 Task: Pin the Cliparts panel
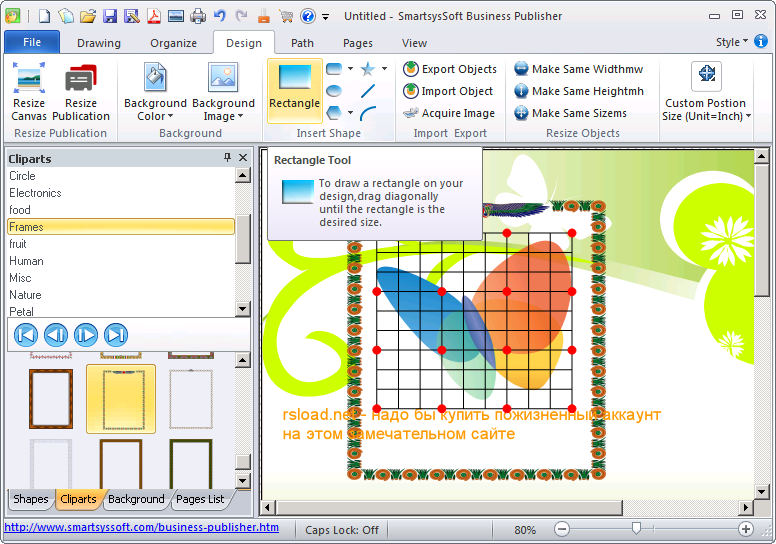point(227,157)
